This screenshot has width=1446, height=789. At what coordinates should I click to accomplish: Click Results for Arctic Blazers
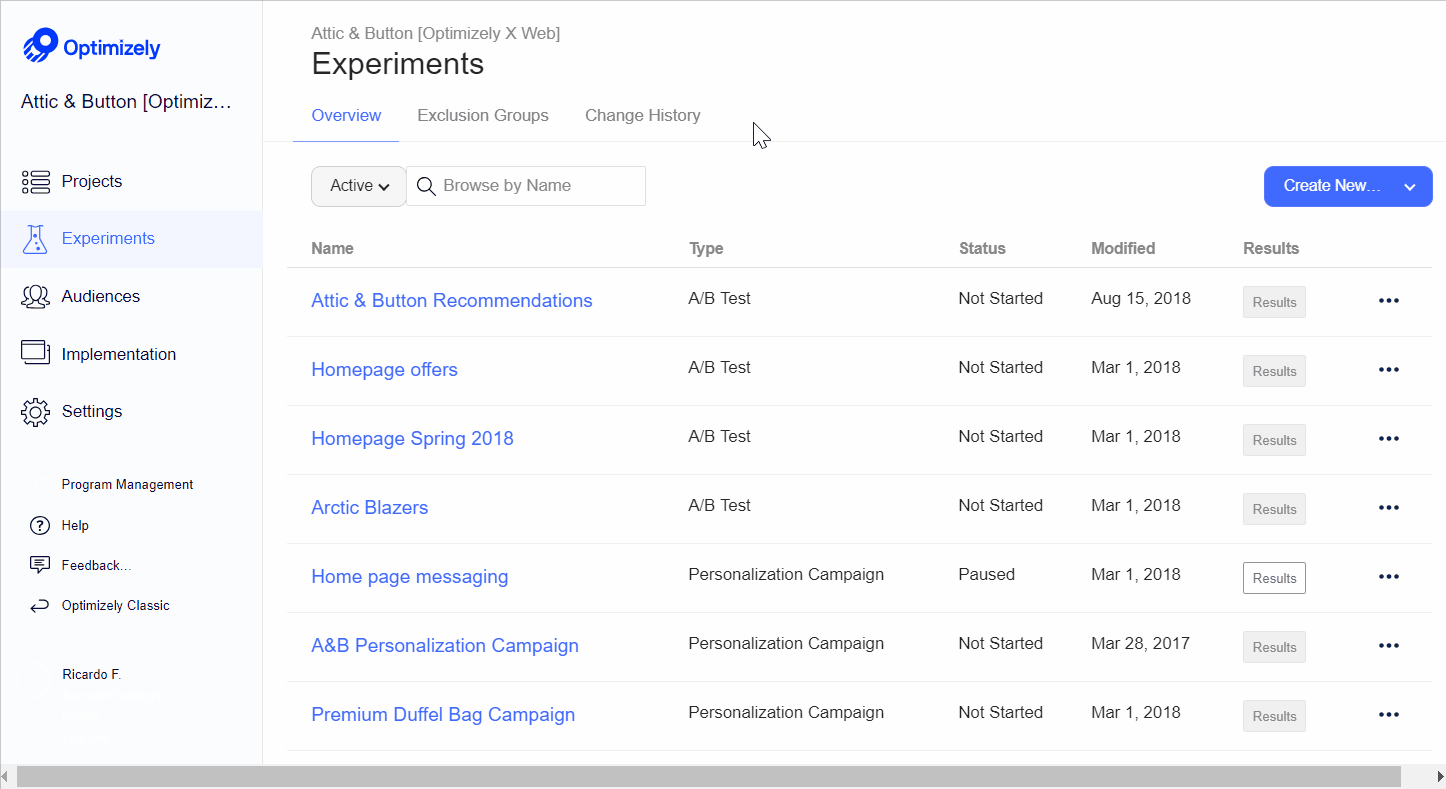point(1274,509)
